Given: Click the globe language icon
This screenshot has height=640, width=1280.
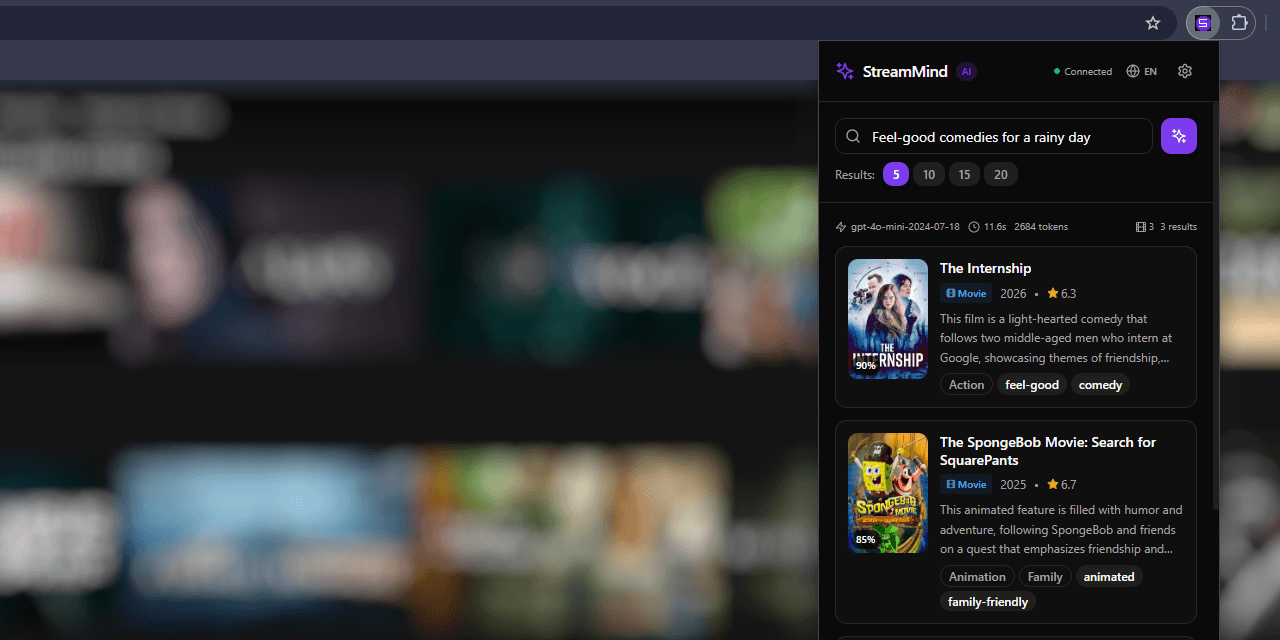Looking at the screenshot, I should click(x=1133, y=71).
